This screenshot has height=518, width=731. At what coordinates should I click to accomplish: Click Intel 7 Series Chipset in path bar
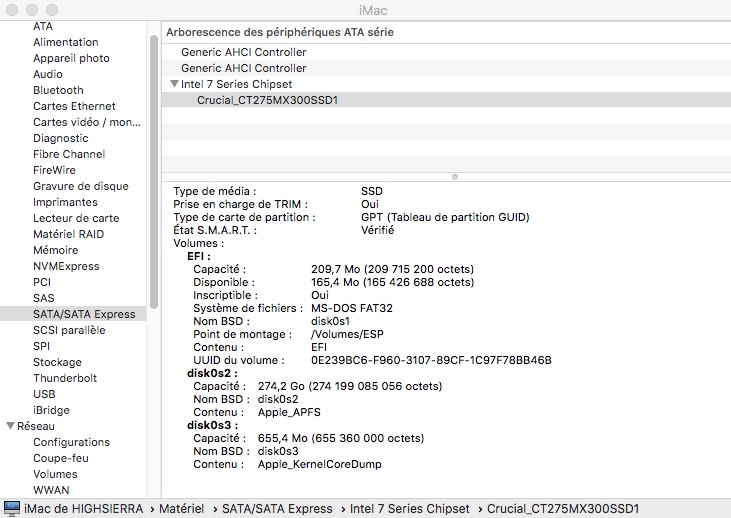(x=409, y=509)
